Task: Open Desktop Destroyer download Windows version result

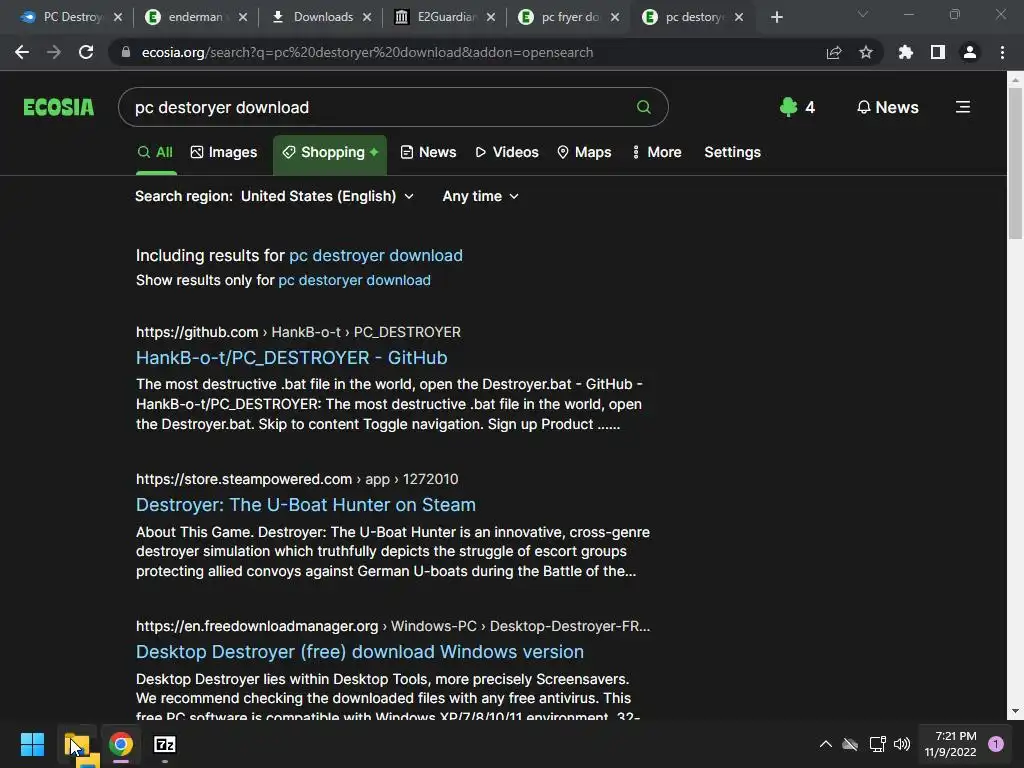Action: (x=360, y=652)
